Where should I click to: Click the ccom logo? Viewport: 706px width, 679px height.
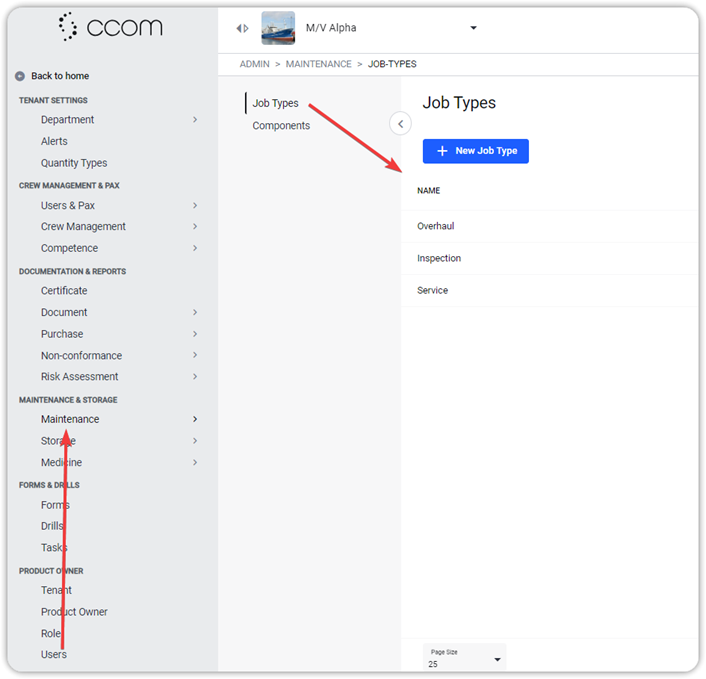click(x=110, y=27)
